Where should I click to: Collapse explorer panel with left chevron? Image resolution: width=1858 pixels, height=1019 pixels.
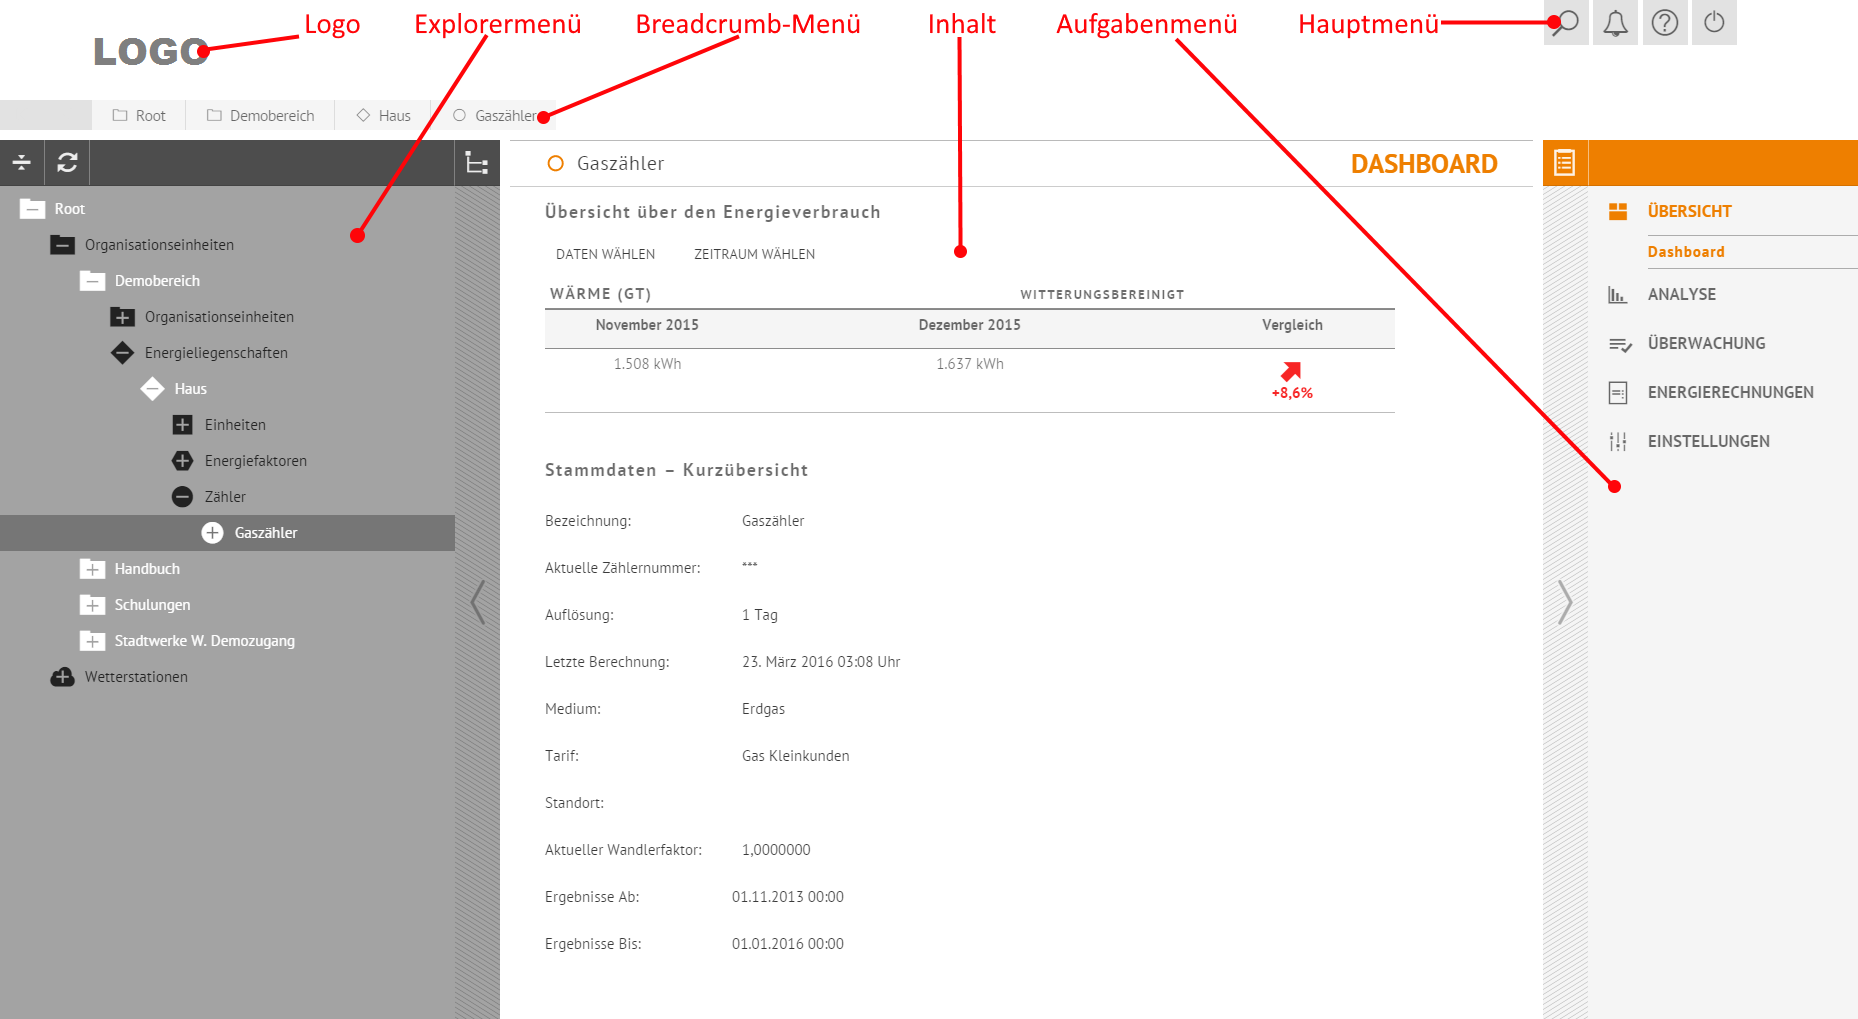coord(478,602)
